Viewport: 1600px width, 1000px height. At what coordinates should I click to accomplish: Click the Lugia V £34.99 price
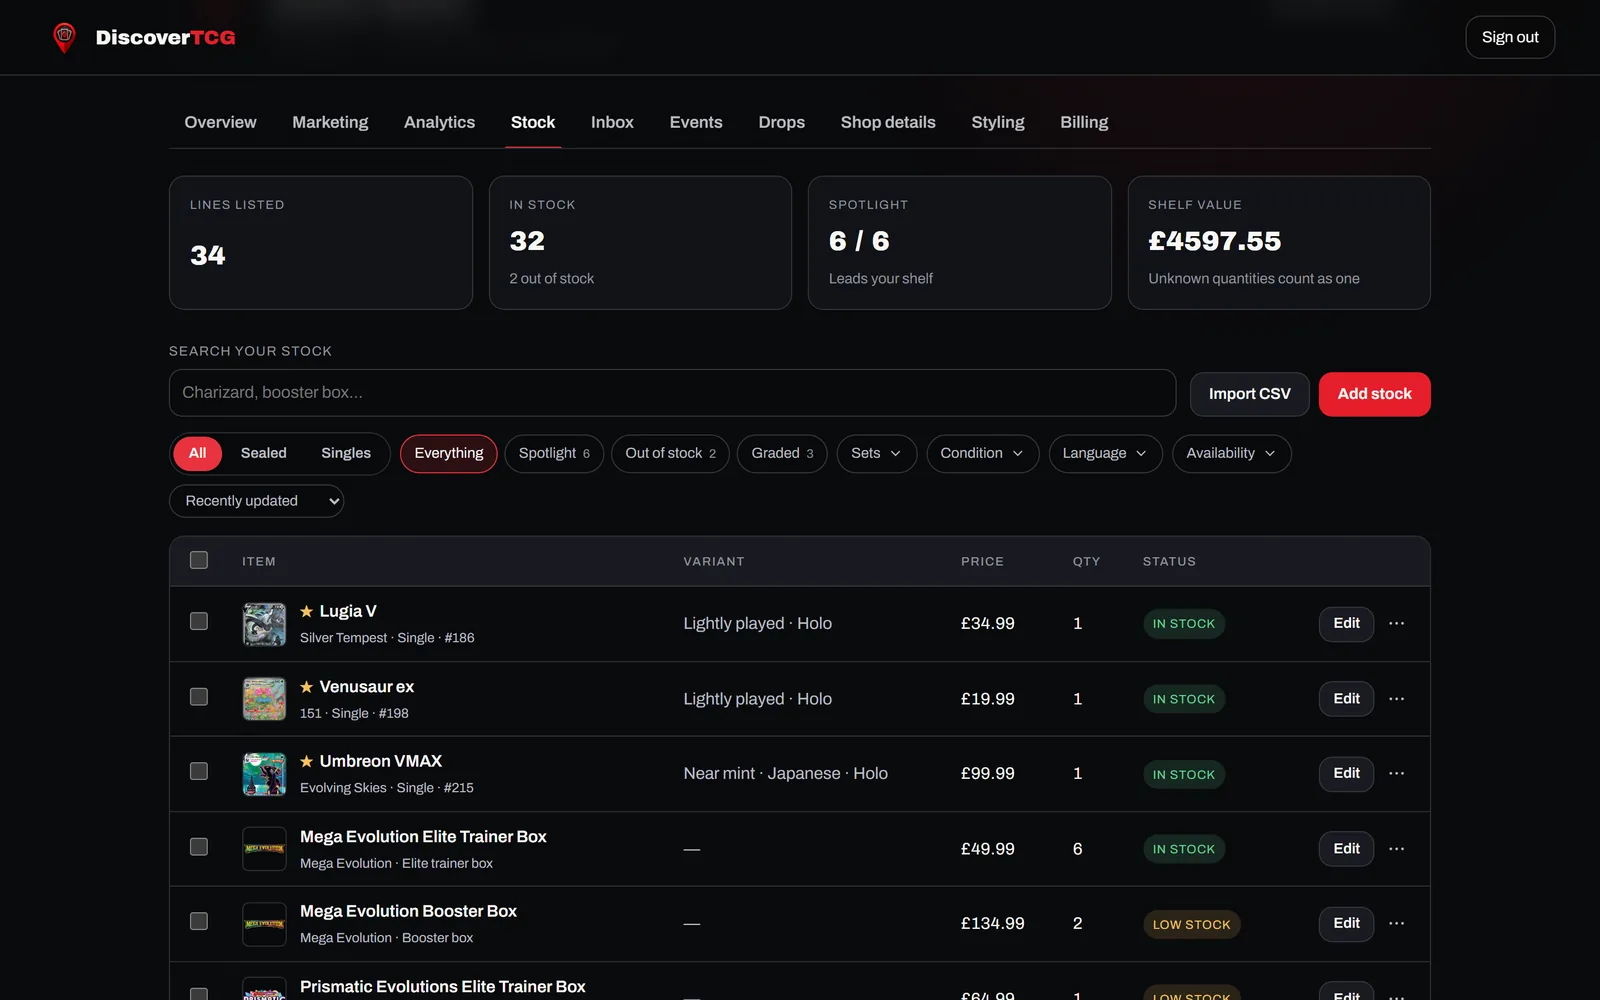pos(987,623)
